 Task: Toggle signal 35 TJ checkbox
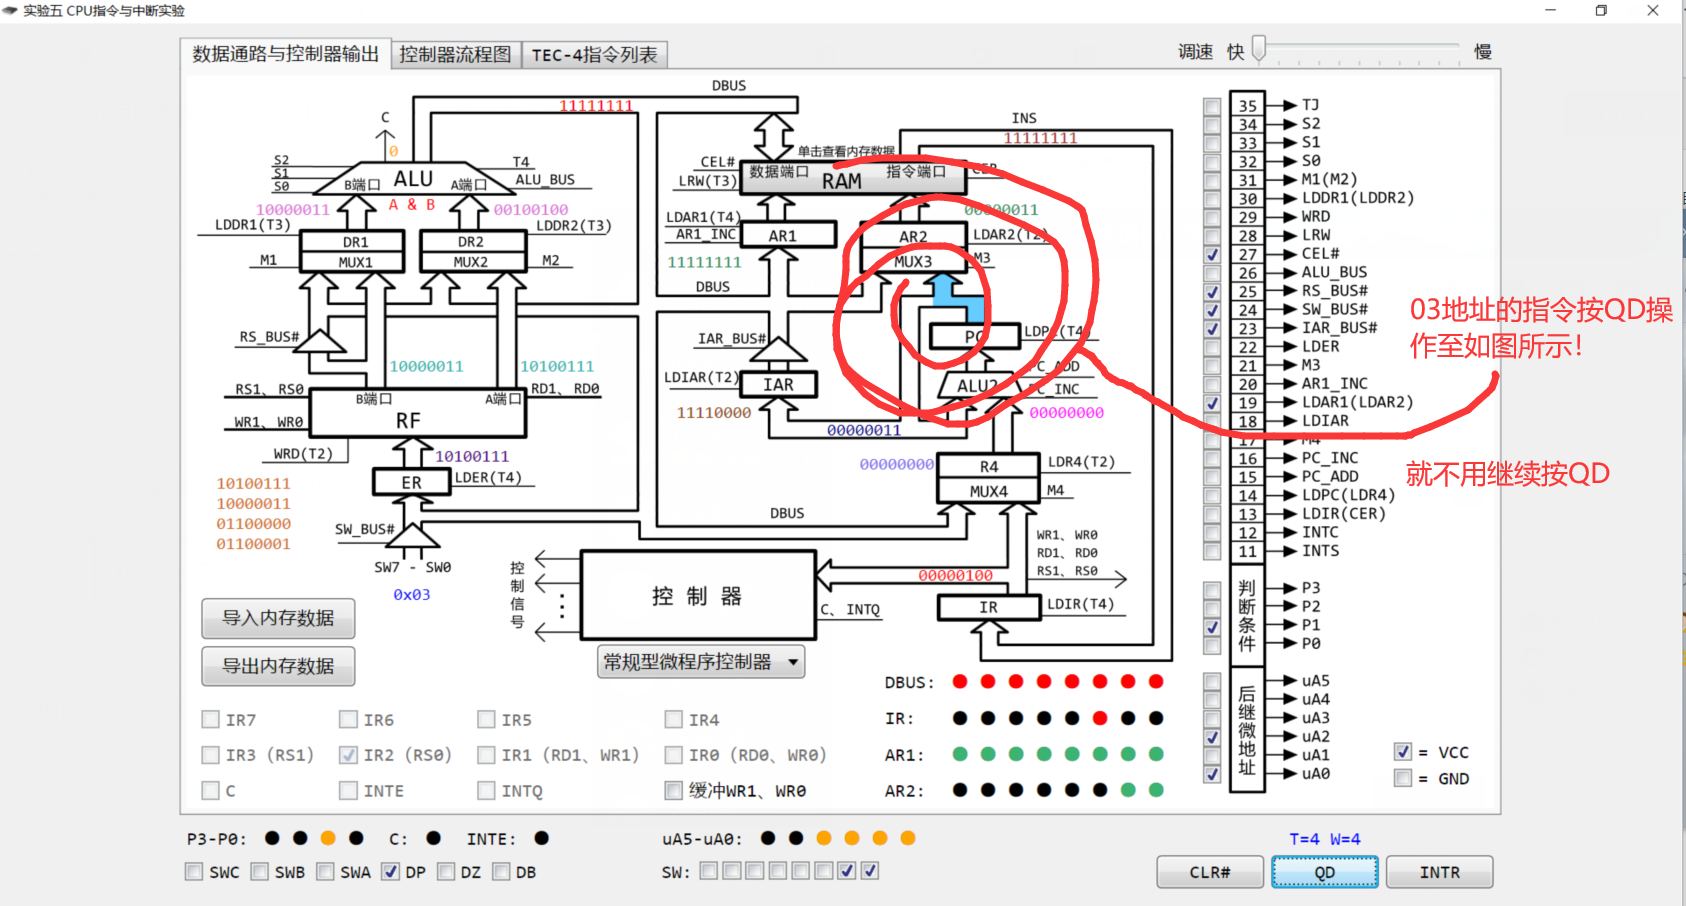pyautogui.click(x=1212, y=106)
